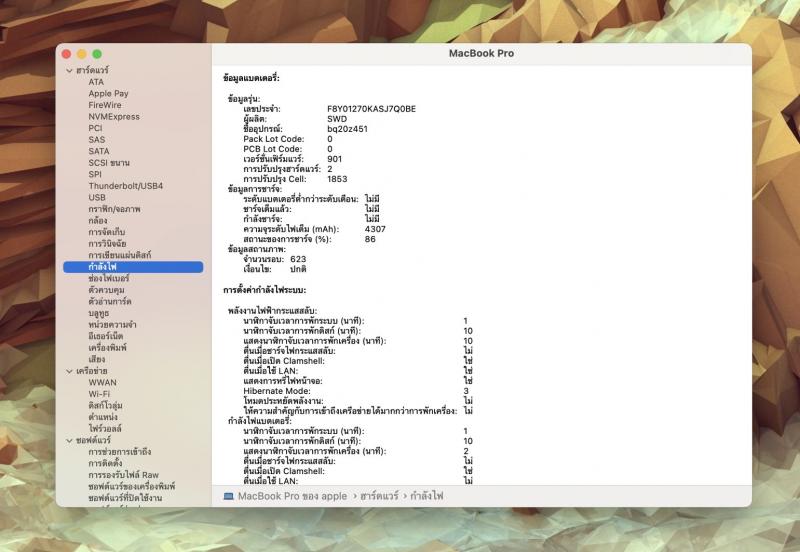Image resolution: width=800 pixels, height=552 pixels.
Task: Click 'MacBook Pro ของ apple' in path bar
Action: (292, 496)
